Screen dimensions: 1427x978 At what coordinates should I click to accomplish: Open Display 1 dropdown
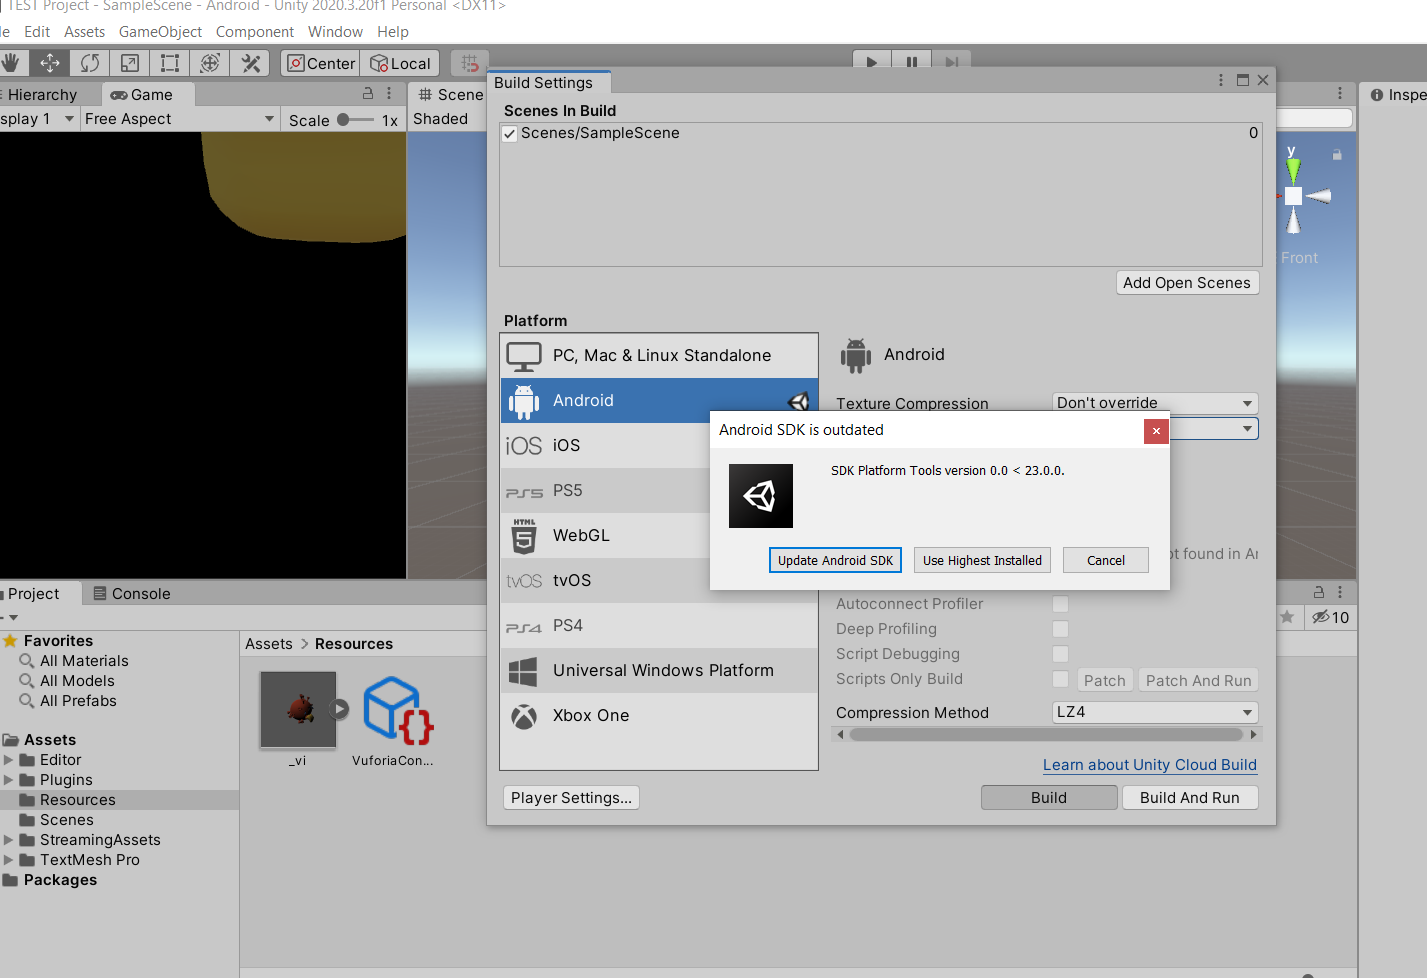(x=37, y=119)
